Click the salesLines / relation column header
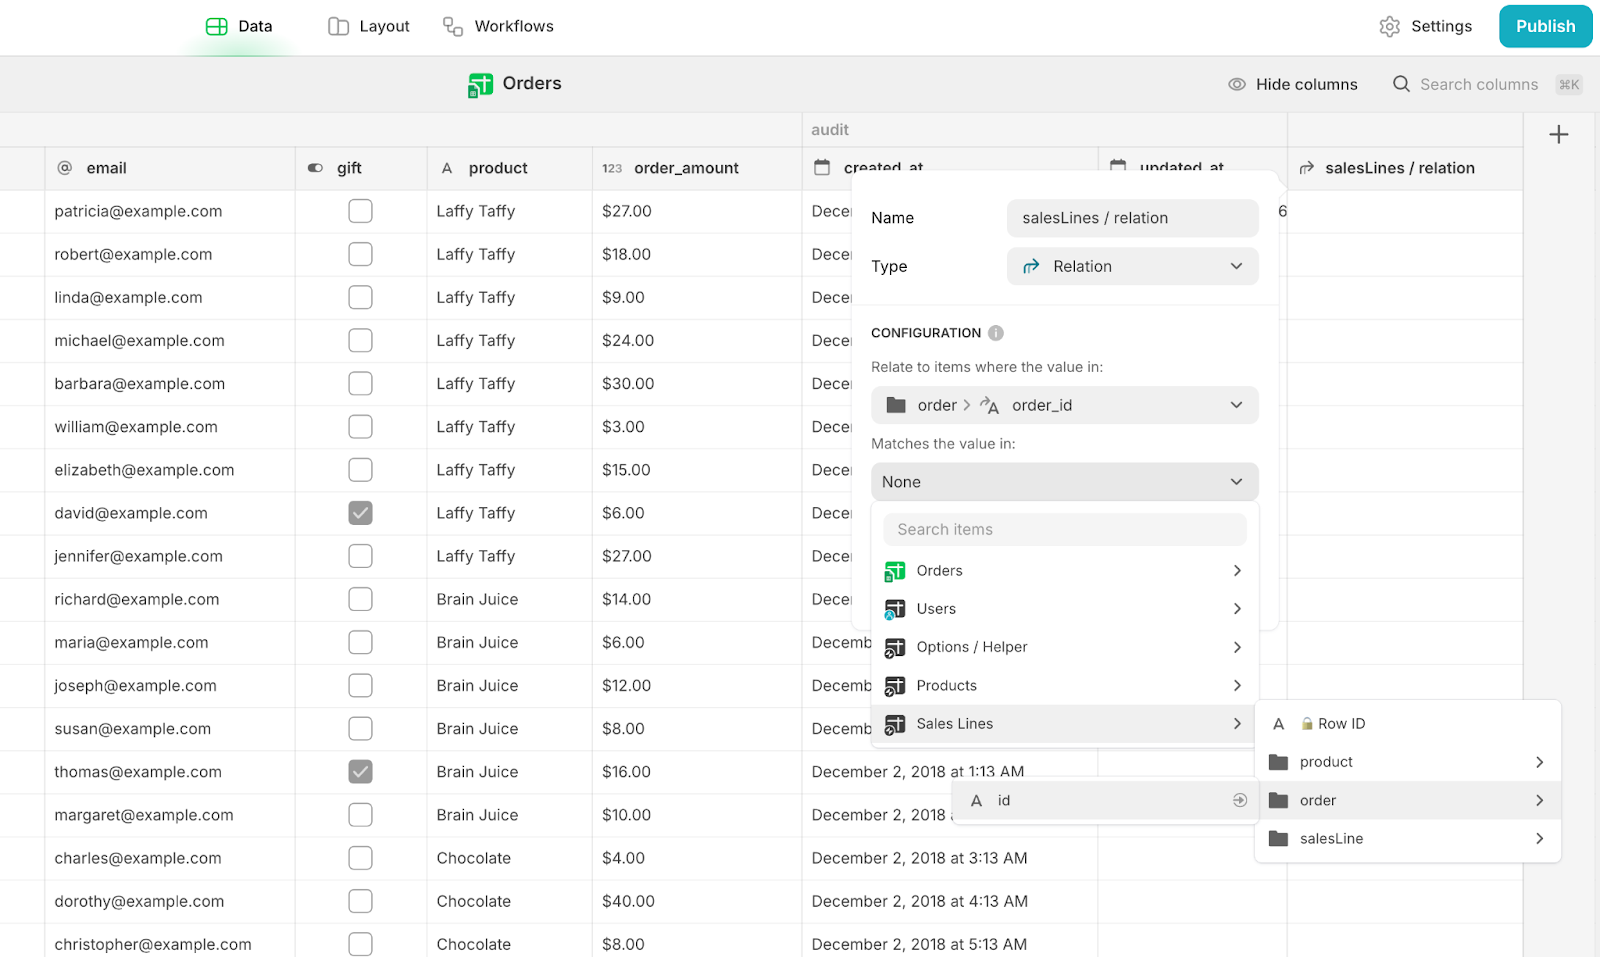The height and width of the screenshot is (957, 1600). tap(1405, 168)
